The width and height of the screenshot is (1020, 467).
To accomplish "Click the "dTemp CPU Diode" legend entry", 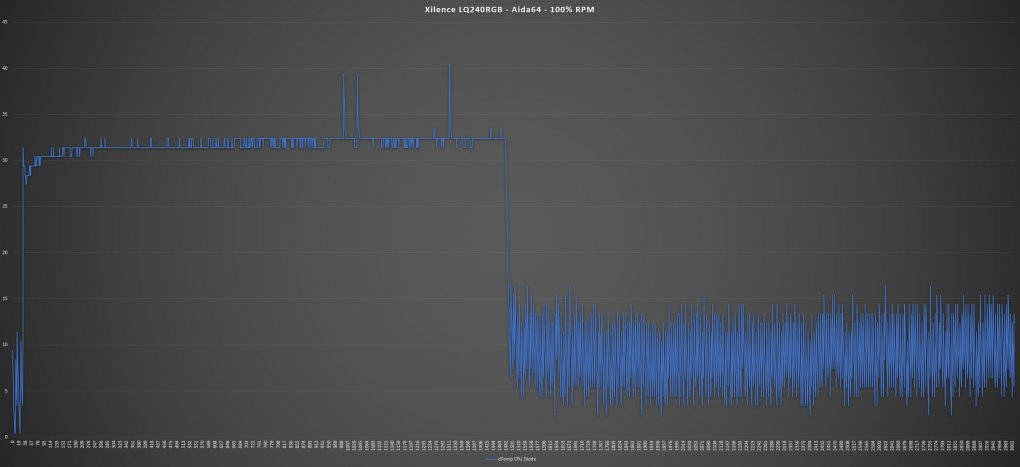I will [x=511, y=459].
